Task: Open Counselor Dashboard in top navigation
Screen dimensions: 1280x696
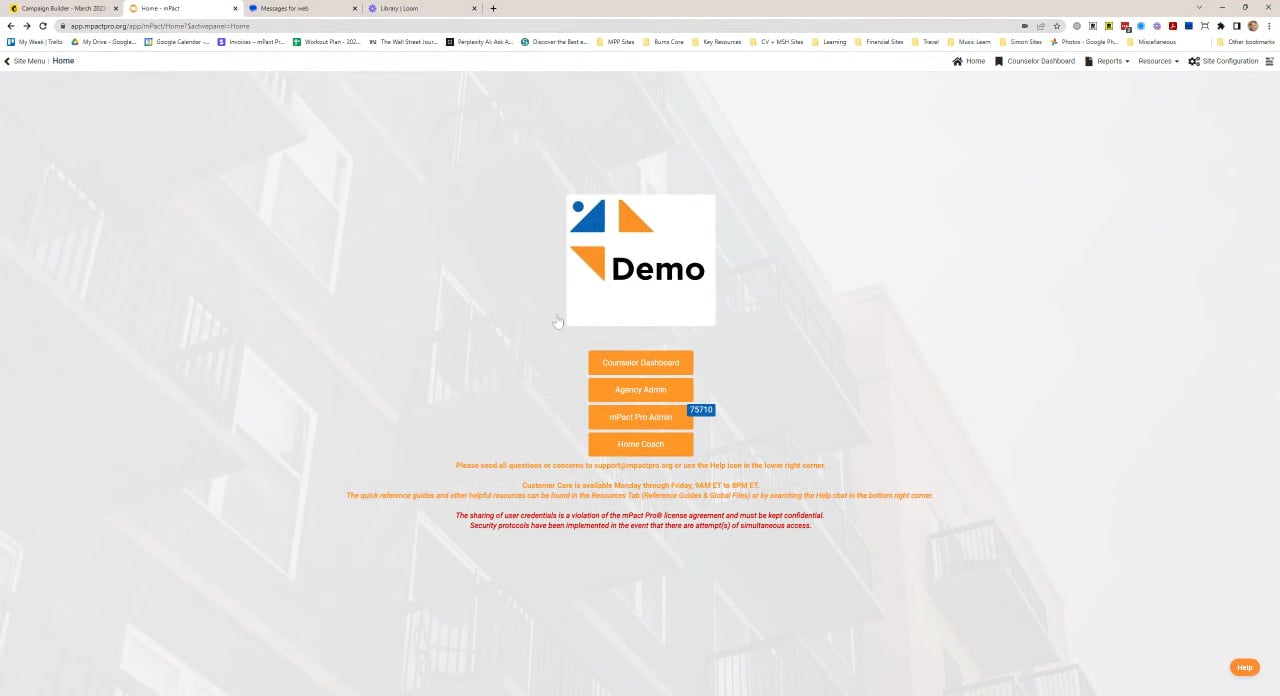Action: 1035,61
